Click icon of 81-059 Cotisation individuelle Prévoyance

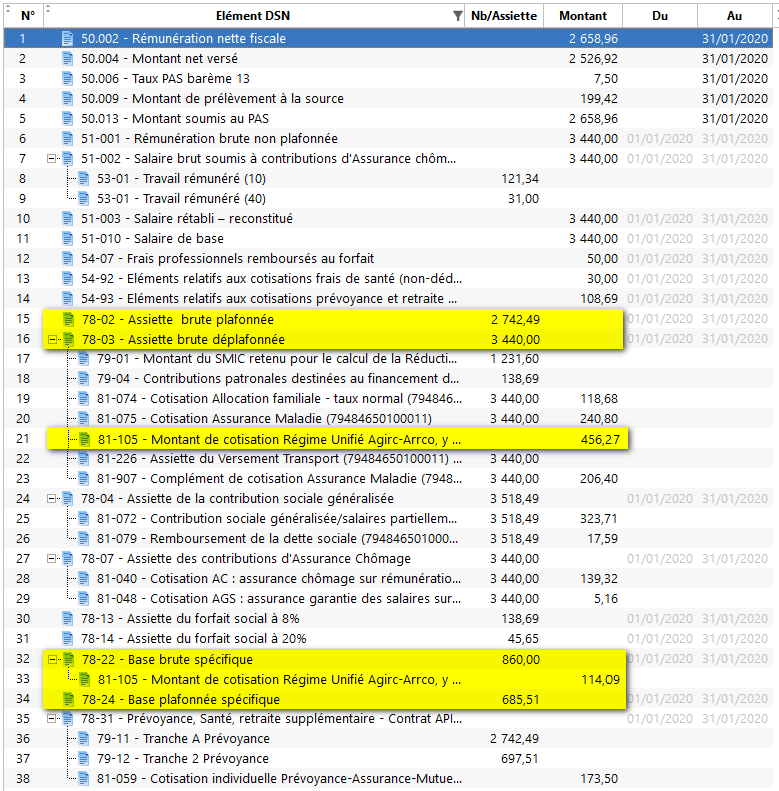(x=83, y=778)
